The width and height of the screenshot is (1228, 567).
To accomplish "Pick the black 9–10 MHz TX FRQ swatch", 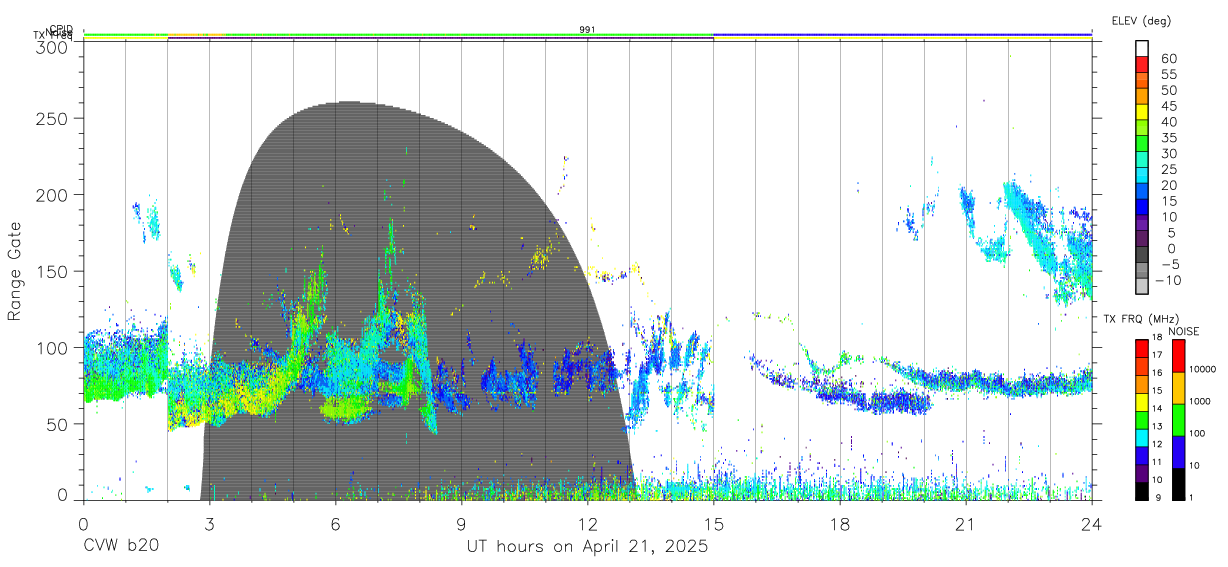I will (1141, 491).
